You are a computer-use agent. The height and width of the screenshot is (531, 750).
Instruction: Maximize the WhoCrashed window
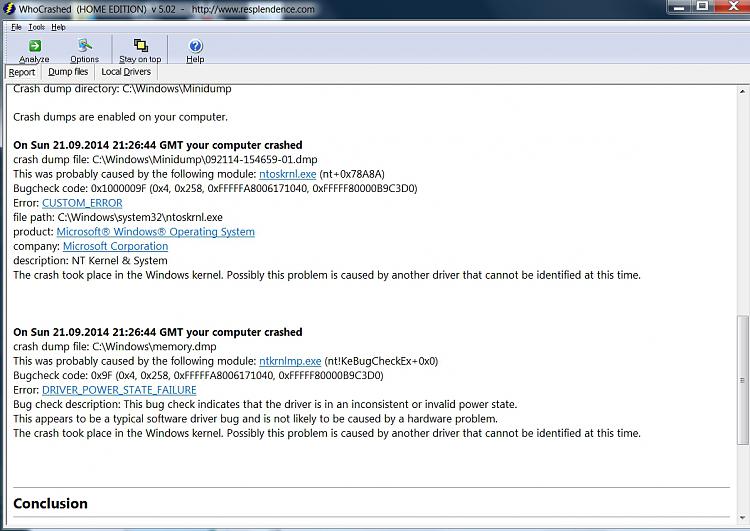(702, 6)
